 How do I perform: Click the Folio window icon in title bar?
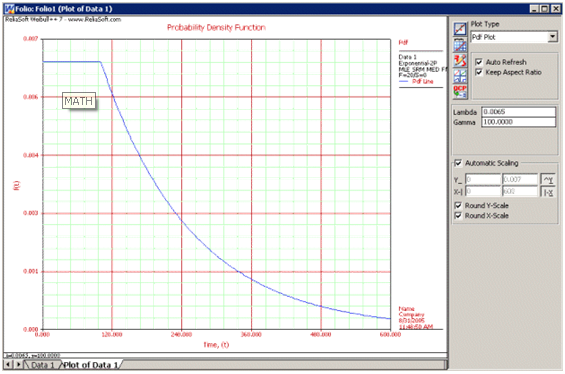[x=9, y=9]
